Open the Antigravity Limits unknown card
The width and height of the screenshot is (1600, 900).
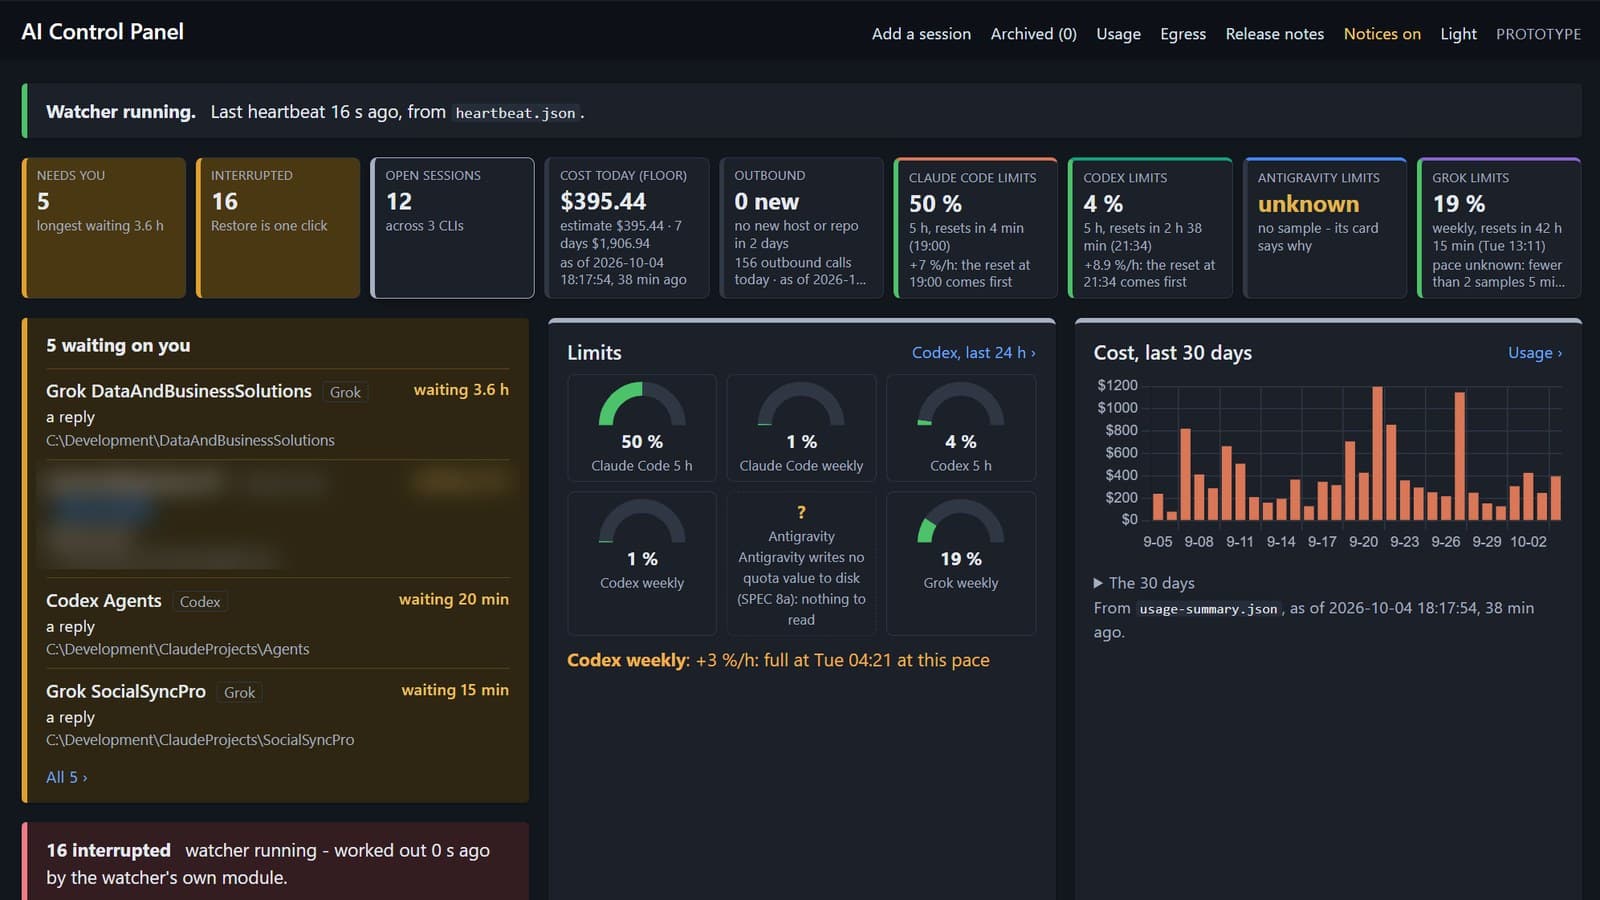1325,228
